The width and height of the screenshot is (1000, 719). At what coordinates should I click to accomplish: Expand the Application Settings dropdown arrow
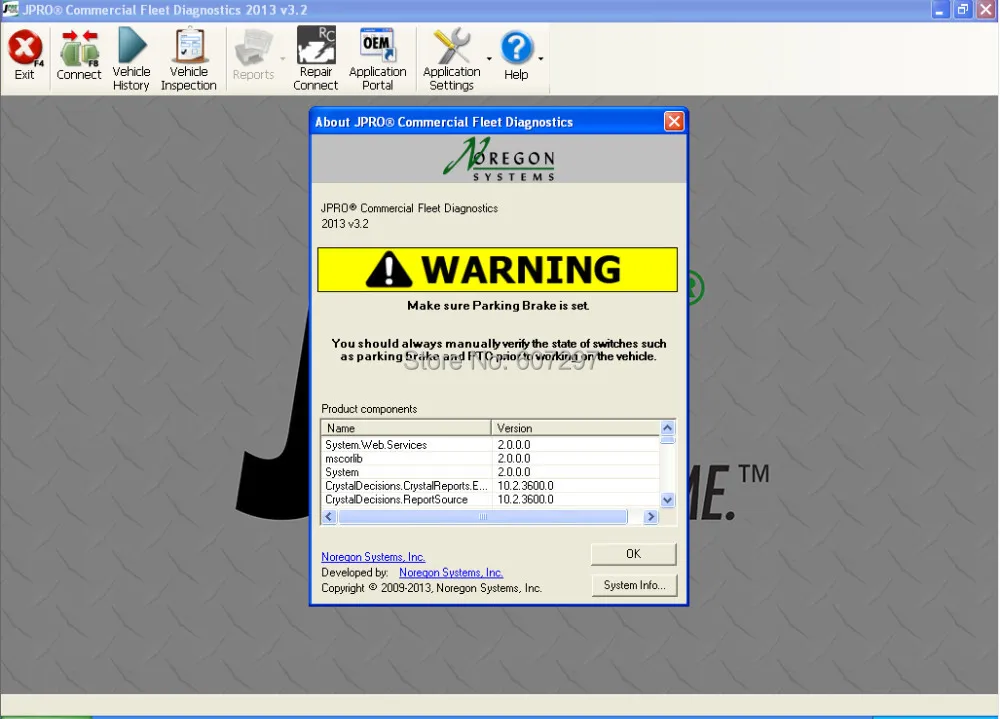click(489, 59)
